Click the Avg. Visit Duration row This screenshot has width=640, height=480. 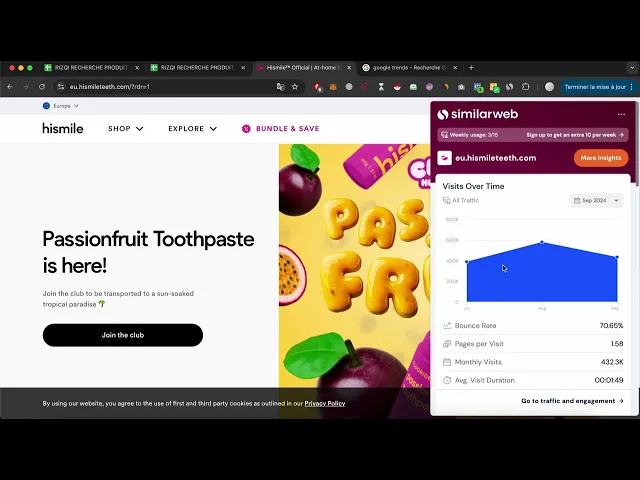[x=533, y=380]
